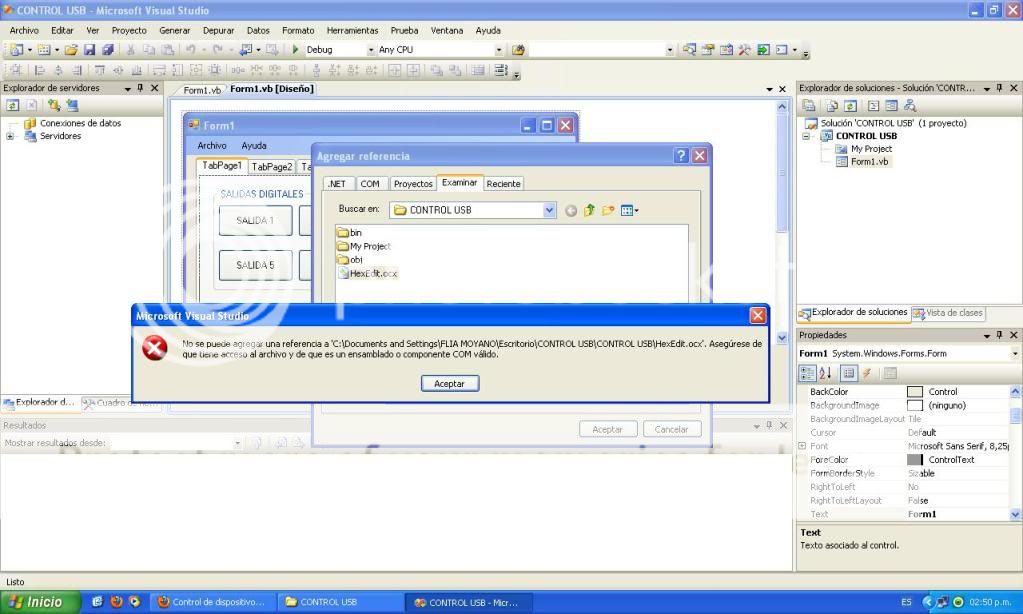Select Form1.vb in the solution explorer
1023x614 pixels.
click(x=869, y=162)
